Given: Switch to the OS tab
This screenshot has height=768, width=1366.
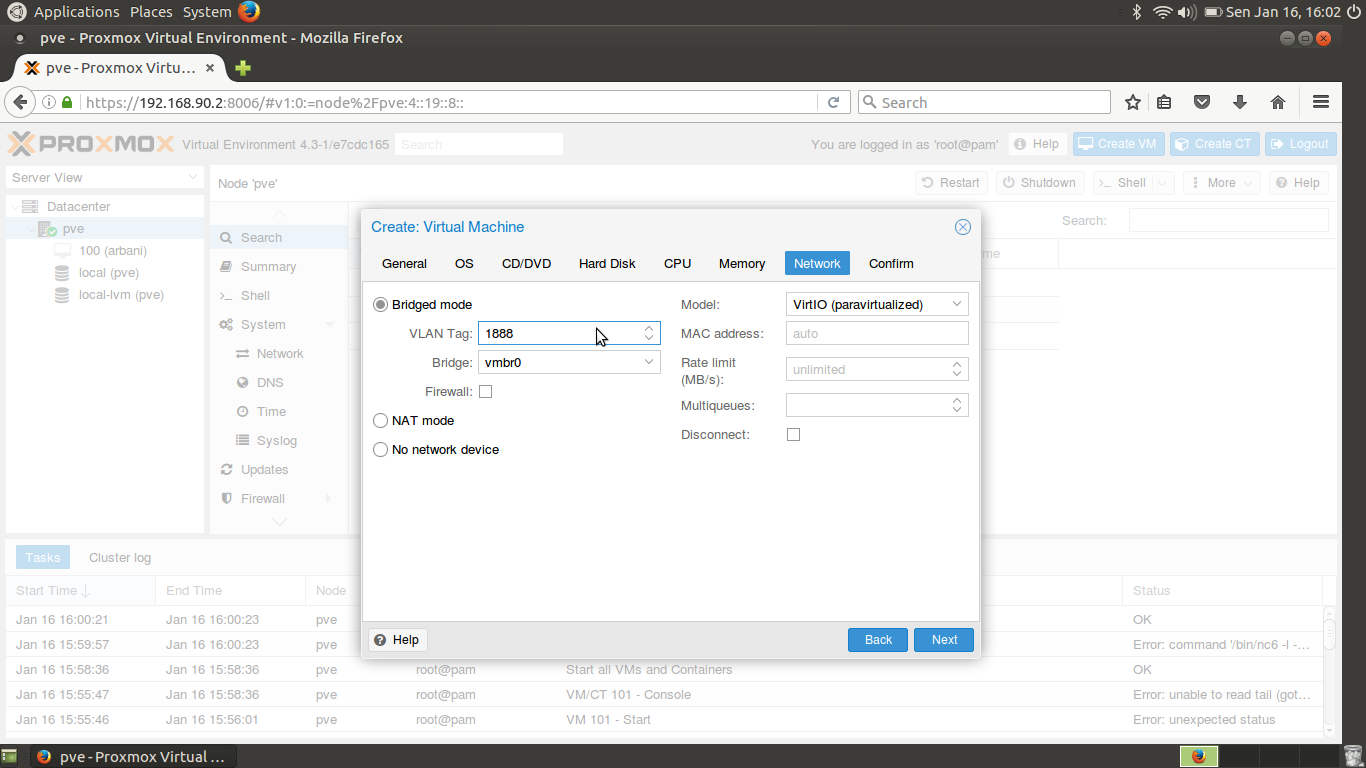Looking at the screenshot, I should 464,264.
